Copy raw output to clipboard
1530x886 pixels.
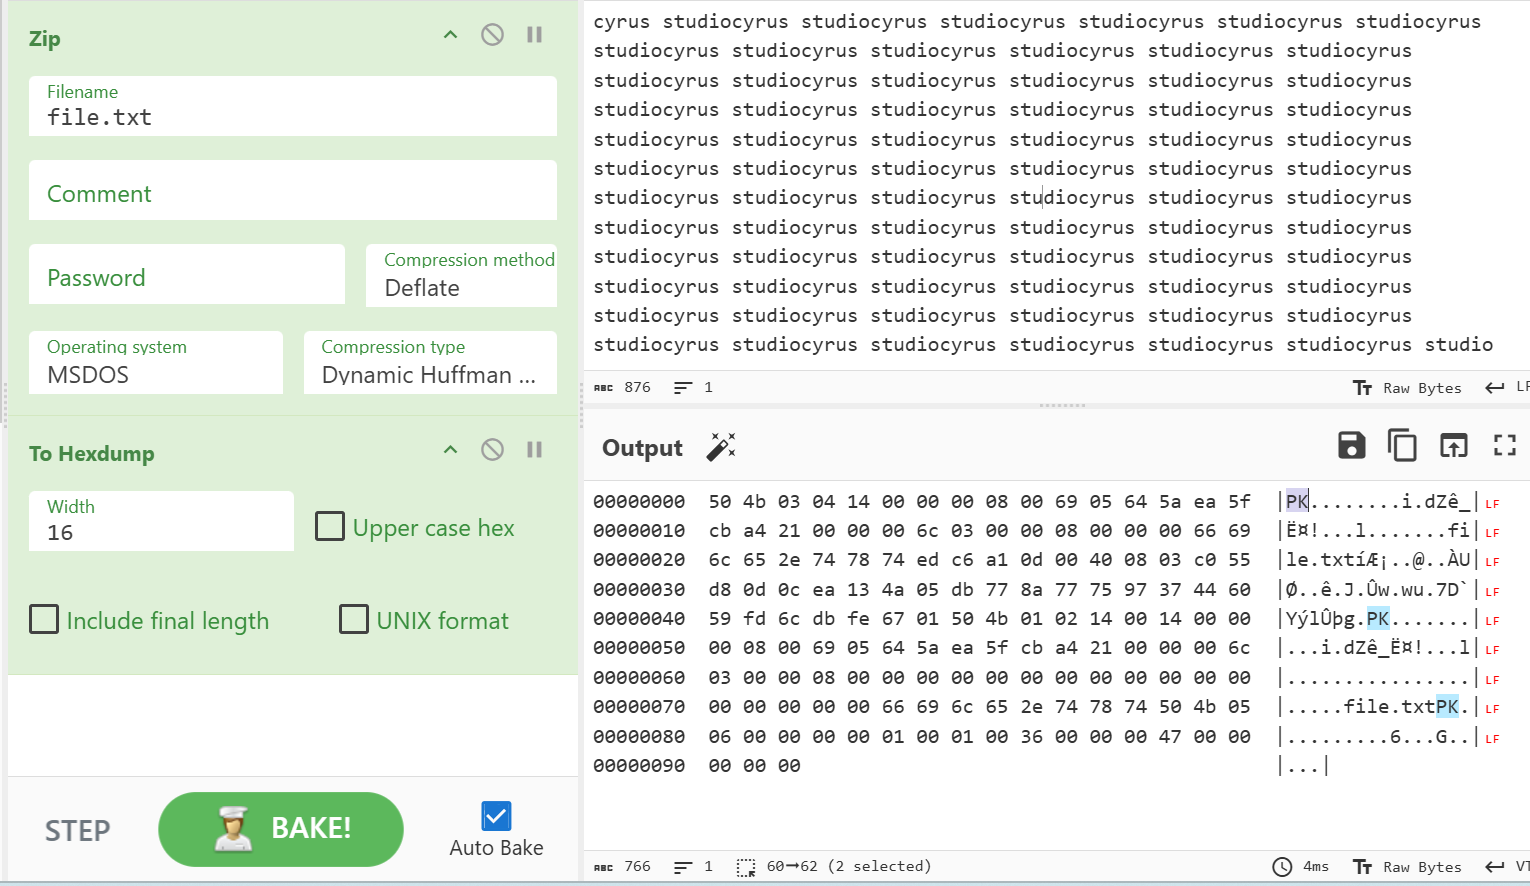click(1402, 445)
